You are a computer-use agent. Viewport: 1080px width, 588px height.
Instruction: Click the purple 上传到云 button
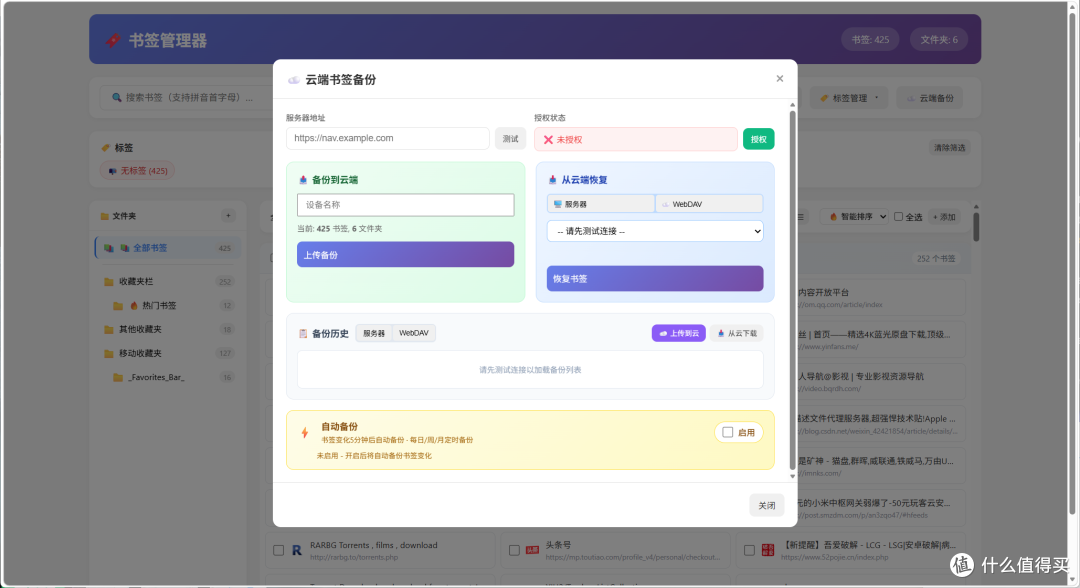pos(678,333)
